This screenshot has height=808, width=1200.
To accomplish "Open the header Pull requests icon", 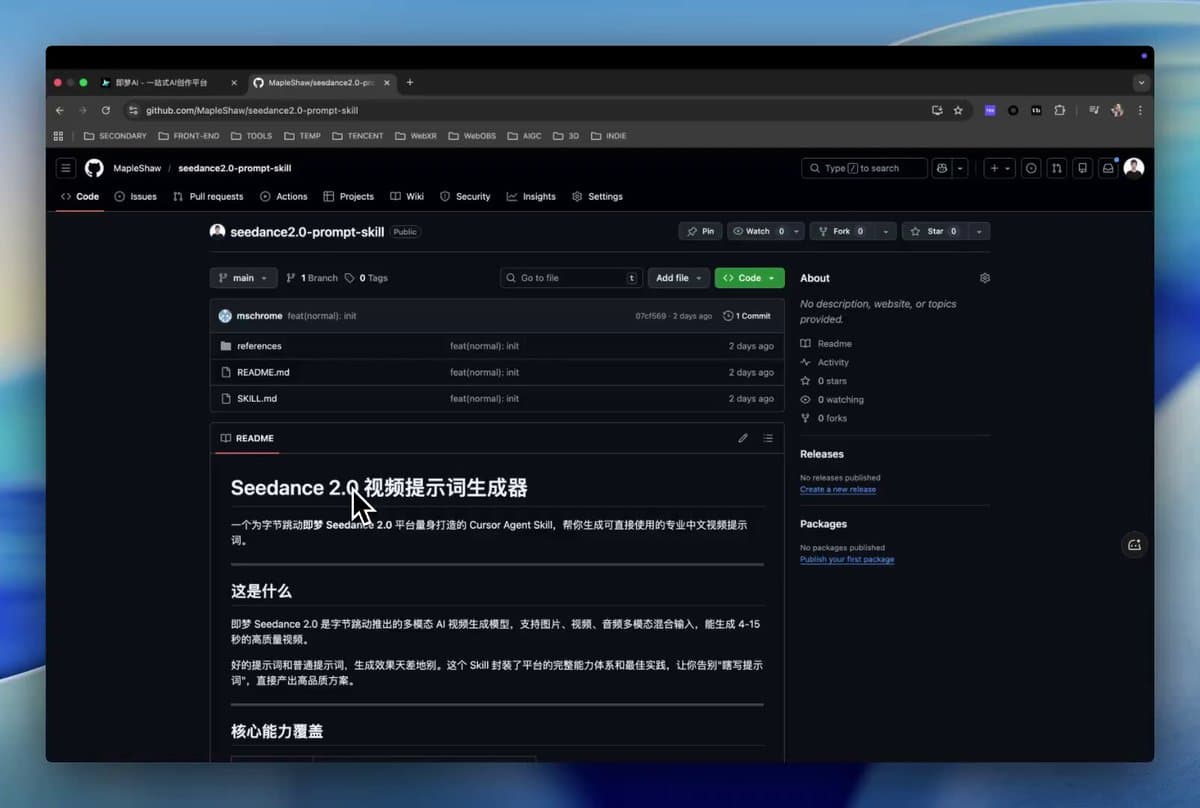I will tap(1057, 168).
